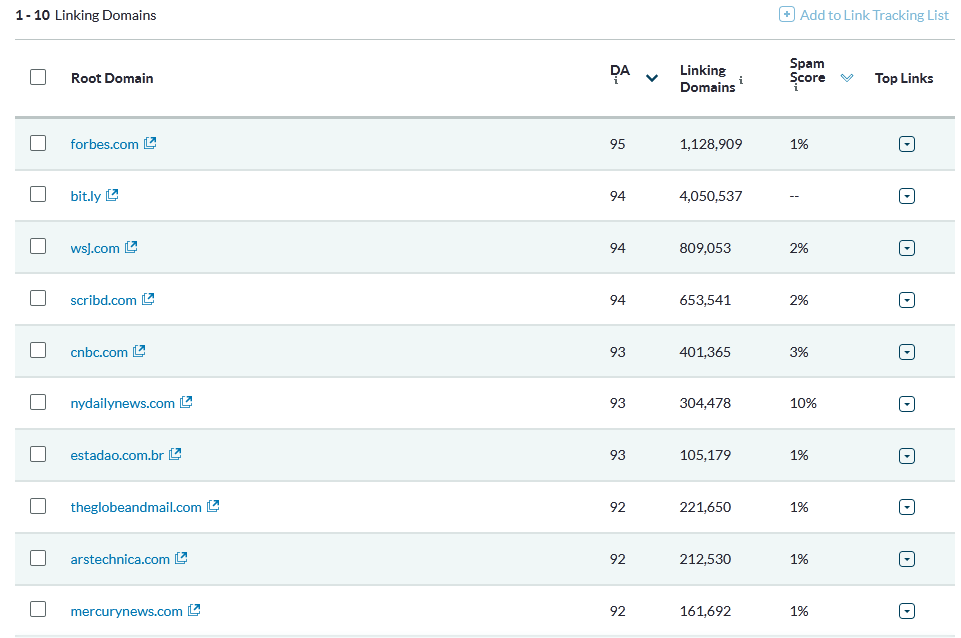961x638 pixels.
Task: Open the wsj.com domain link
Action: click(95, 248)
